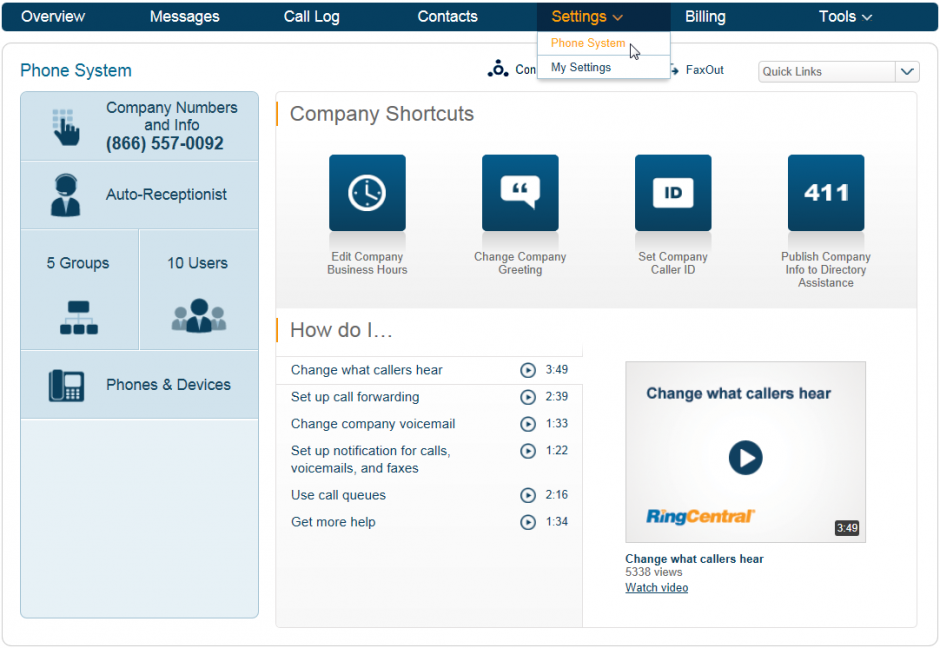Select the Auto-Receptionist section

[139, 194]
